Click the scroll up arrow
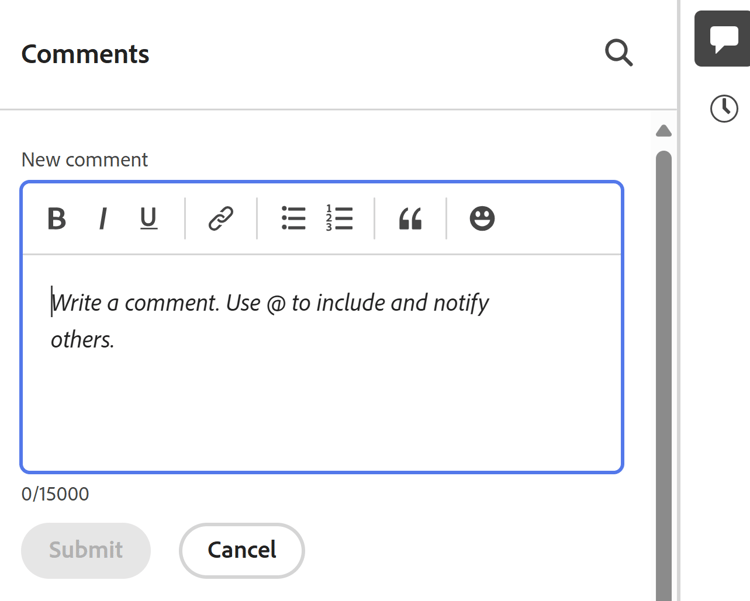 coord(663,131)
